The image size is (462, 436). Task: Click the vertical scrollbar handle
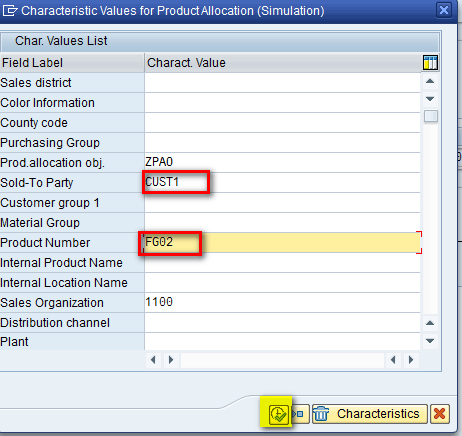point(431,116)
